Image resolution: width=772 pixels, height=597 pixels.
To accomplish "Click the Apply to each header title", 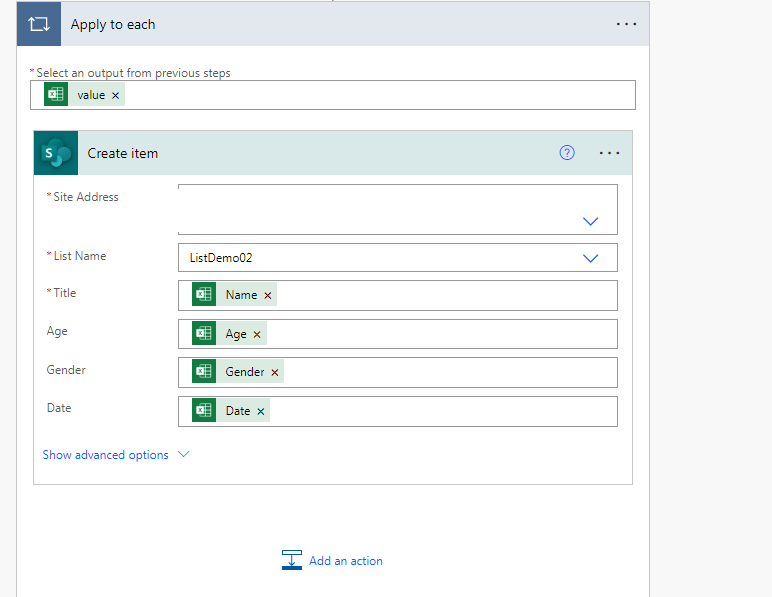I will click(x=113, y=25).
